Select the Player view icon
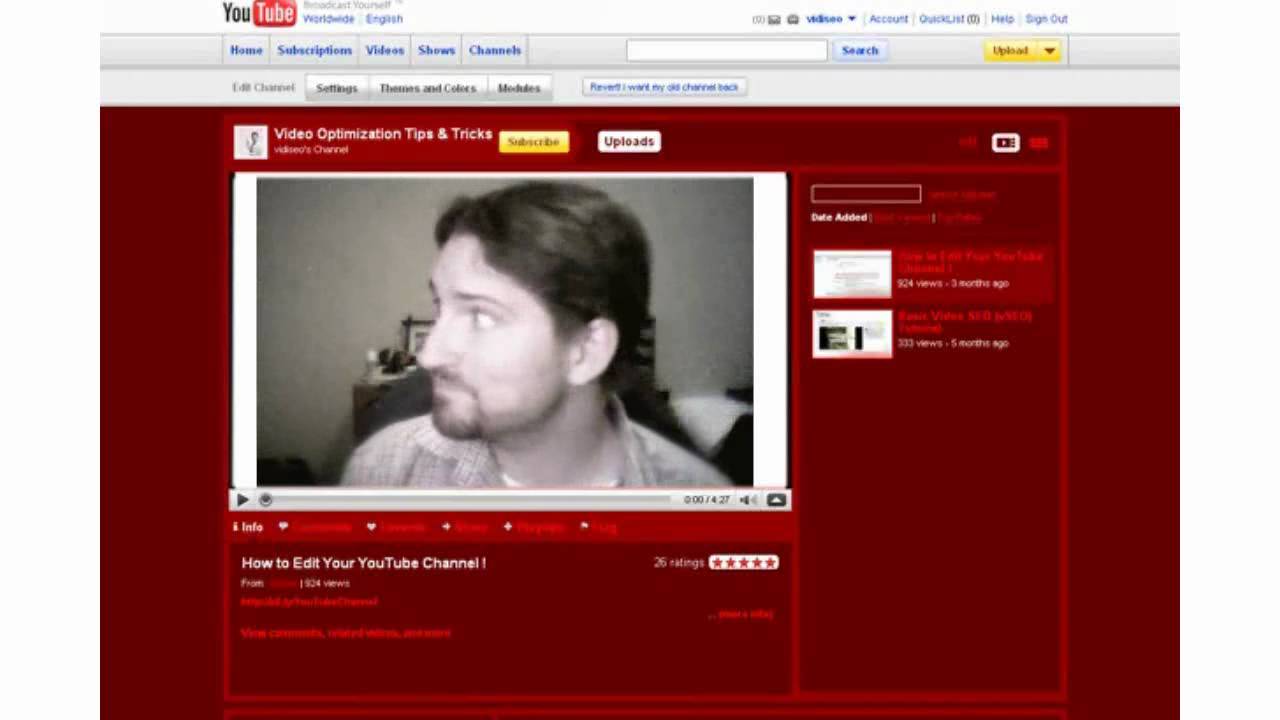 coord(1005,143)
